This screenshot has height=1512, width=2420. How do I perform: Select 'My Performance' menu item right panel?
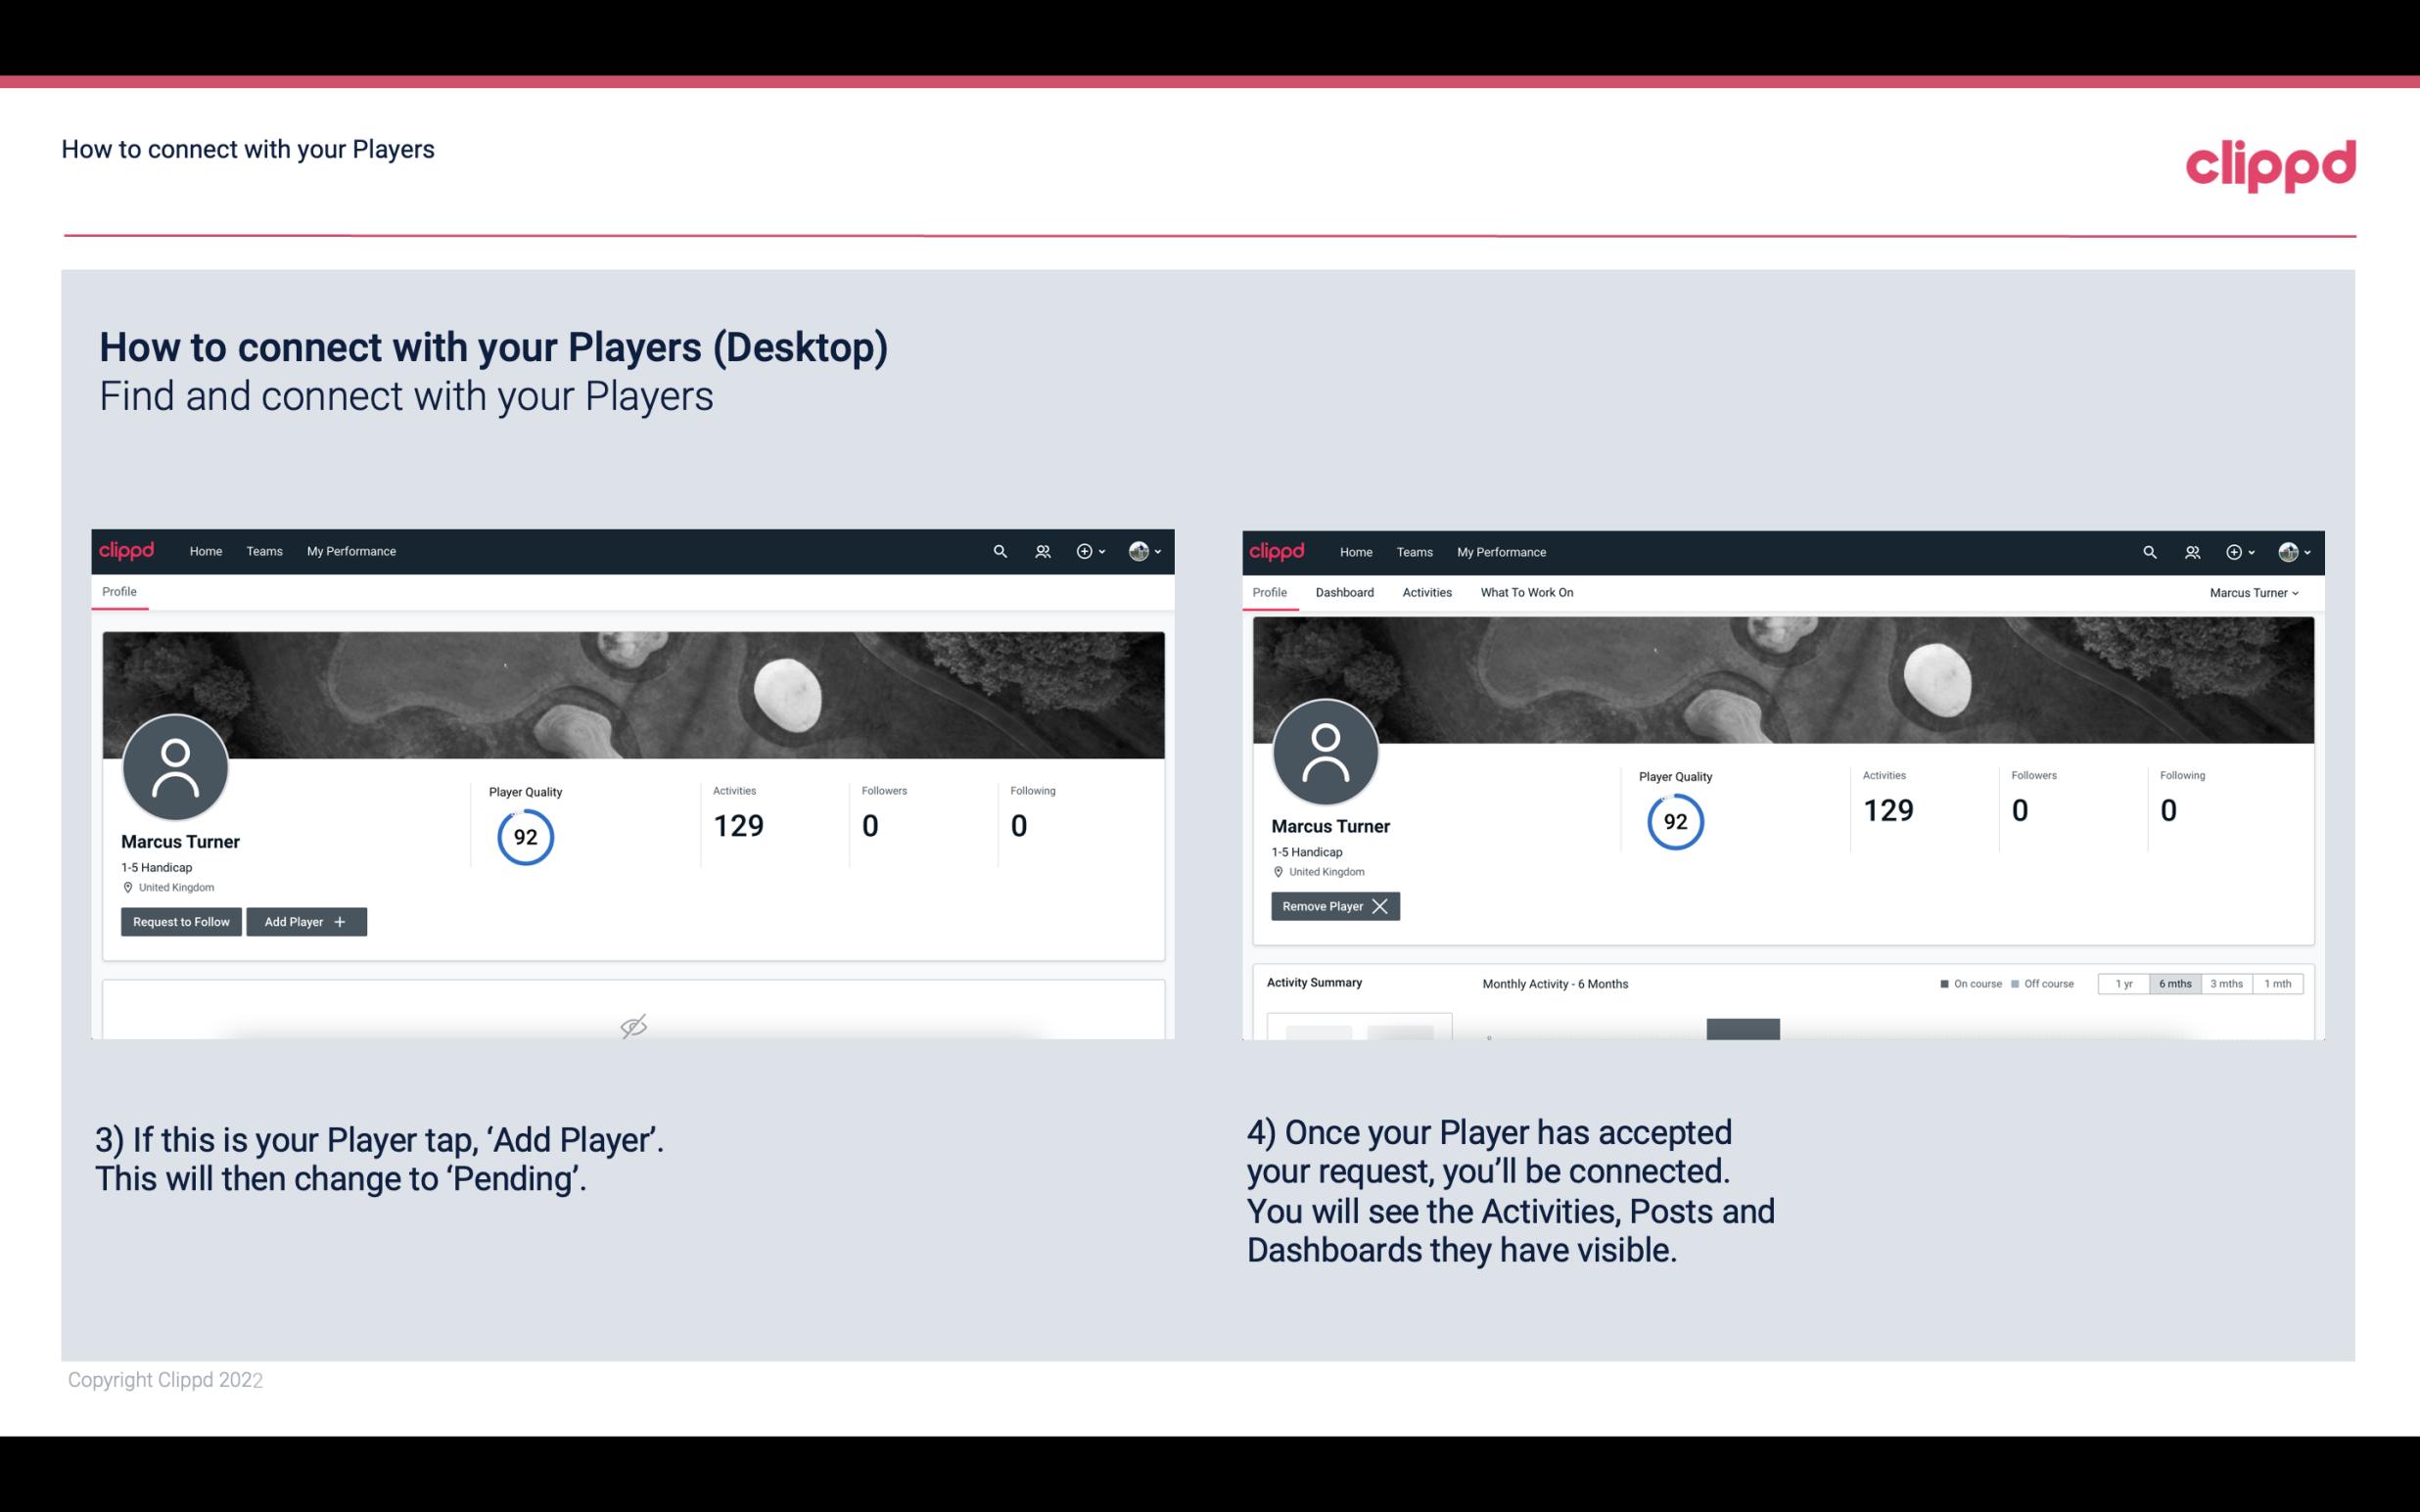tap(1500, 550)
